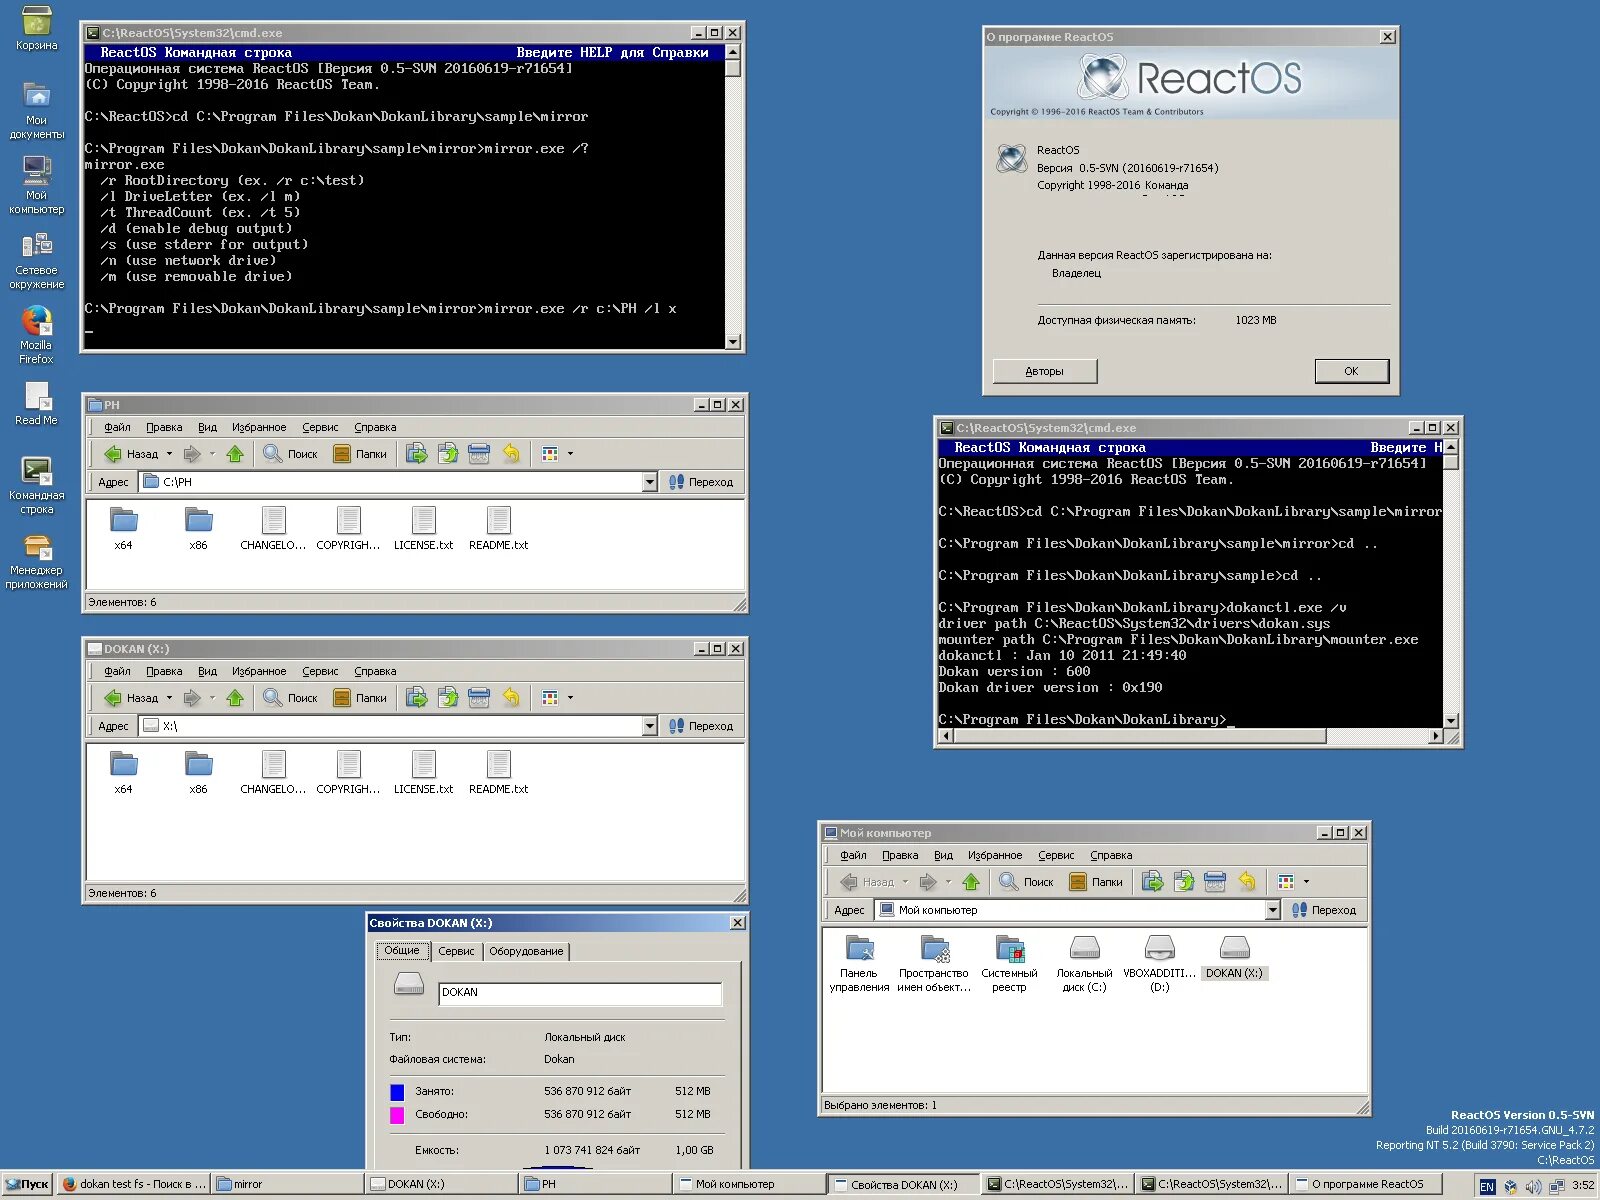Click Copy To icon in DOKAN (X:) toolbar
This screenshot has height=1200, width=1600.
point(448,698)
